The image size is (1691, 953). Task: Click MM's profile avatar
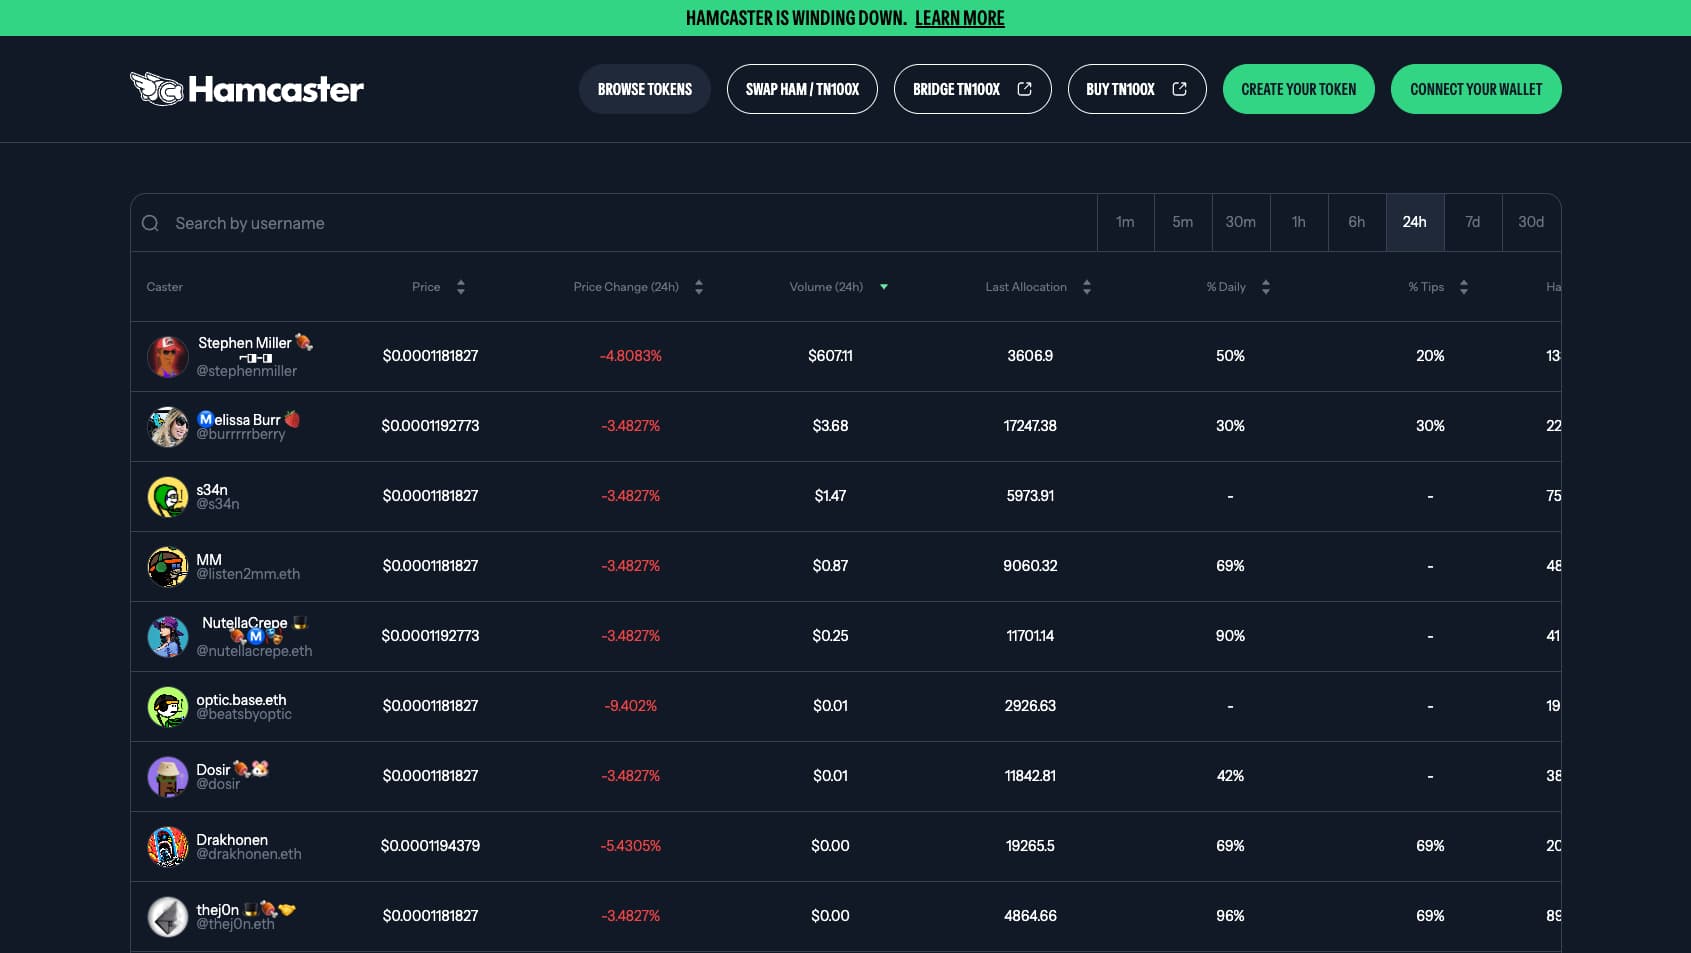point(168,566)
